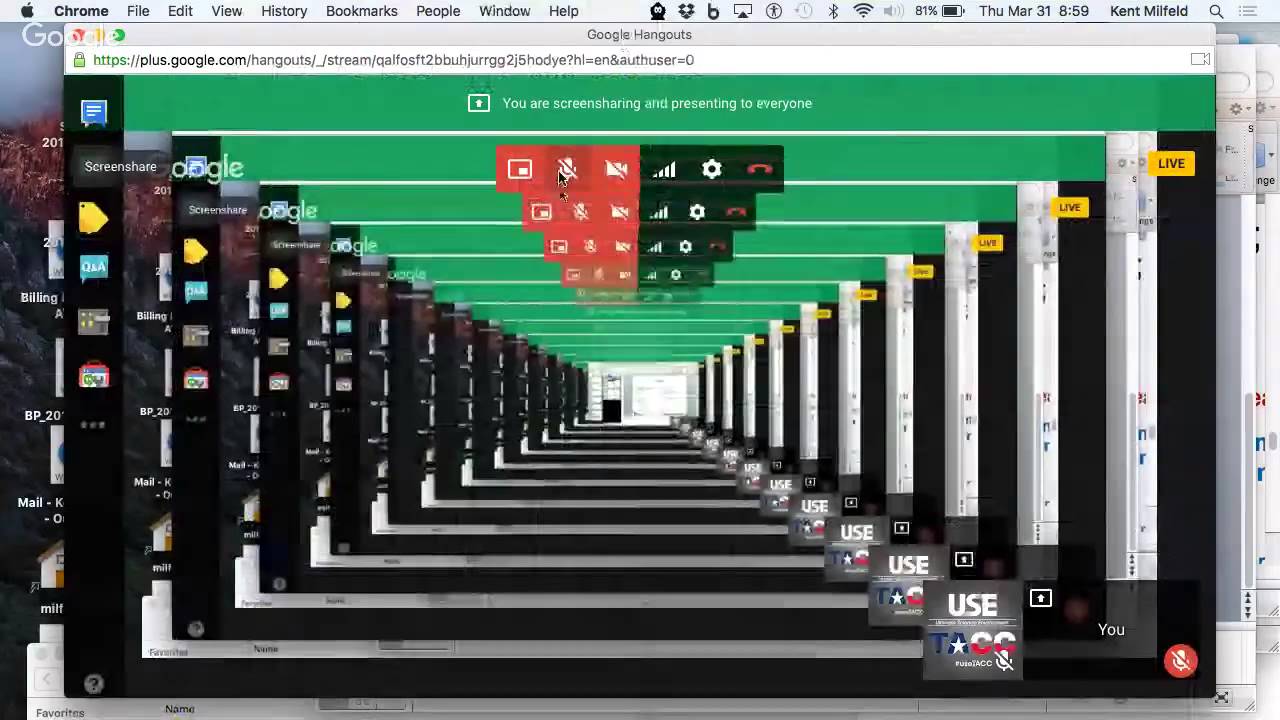Toggle the camera off button in call toolbar
This screenshot has width=1280, height=720.
point(616,170)
